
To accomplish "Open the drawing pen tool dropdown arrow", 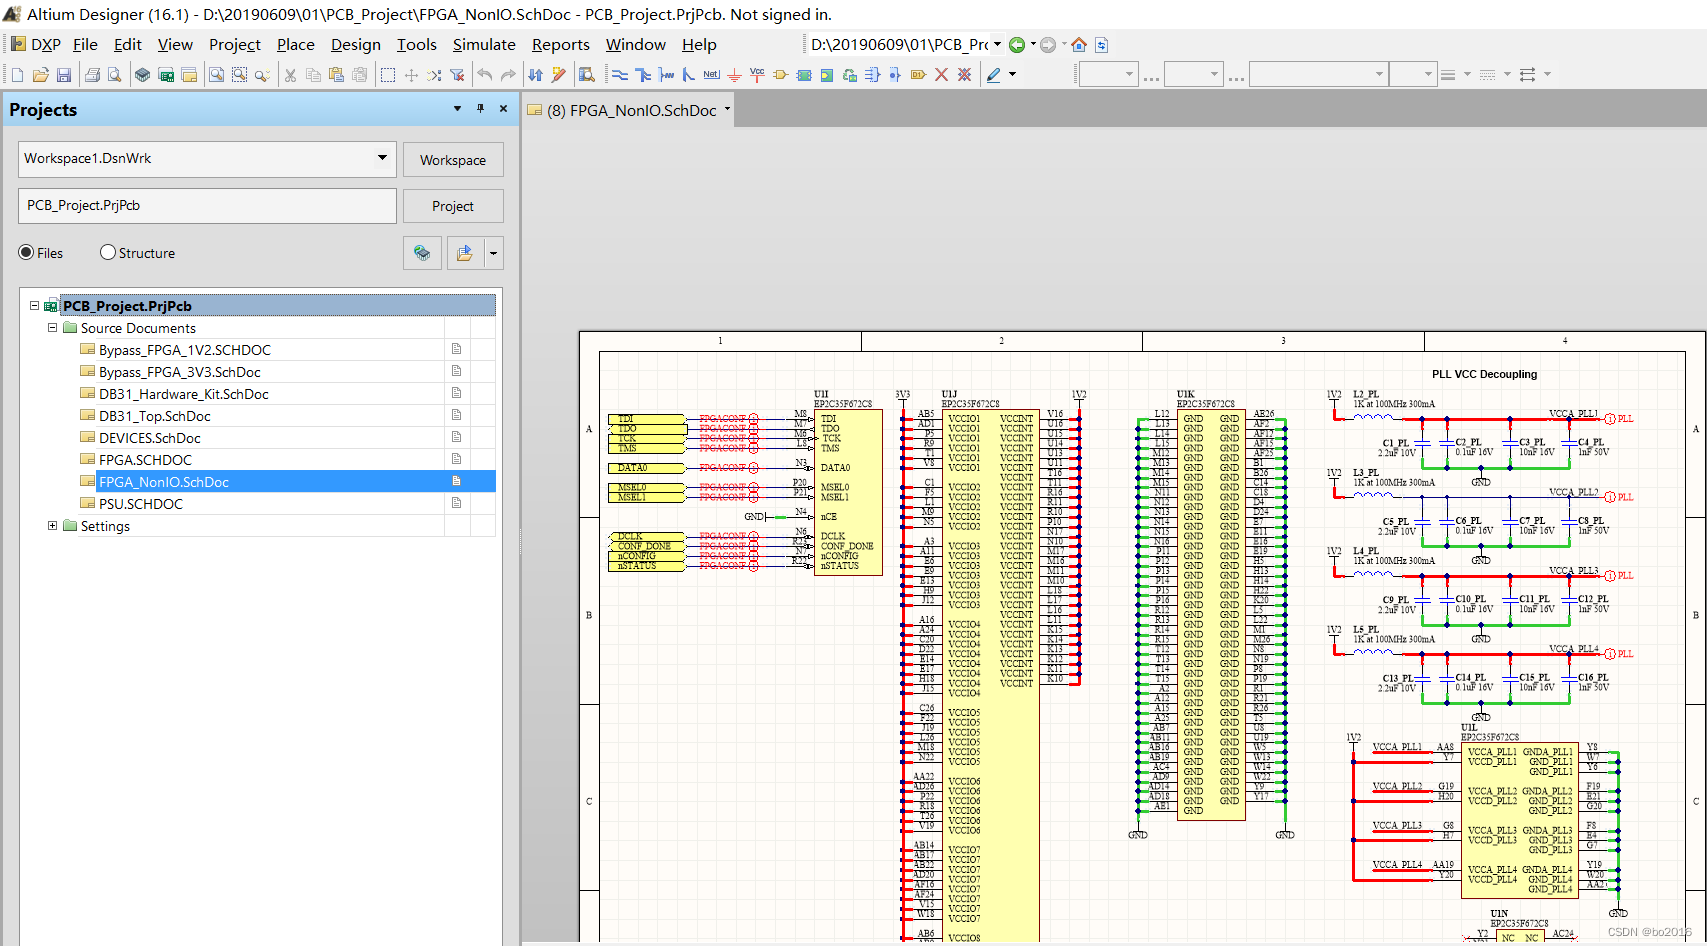I will click(1012, 75).
